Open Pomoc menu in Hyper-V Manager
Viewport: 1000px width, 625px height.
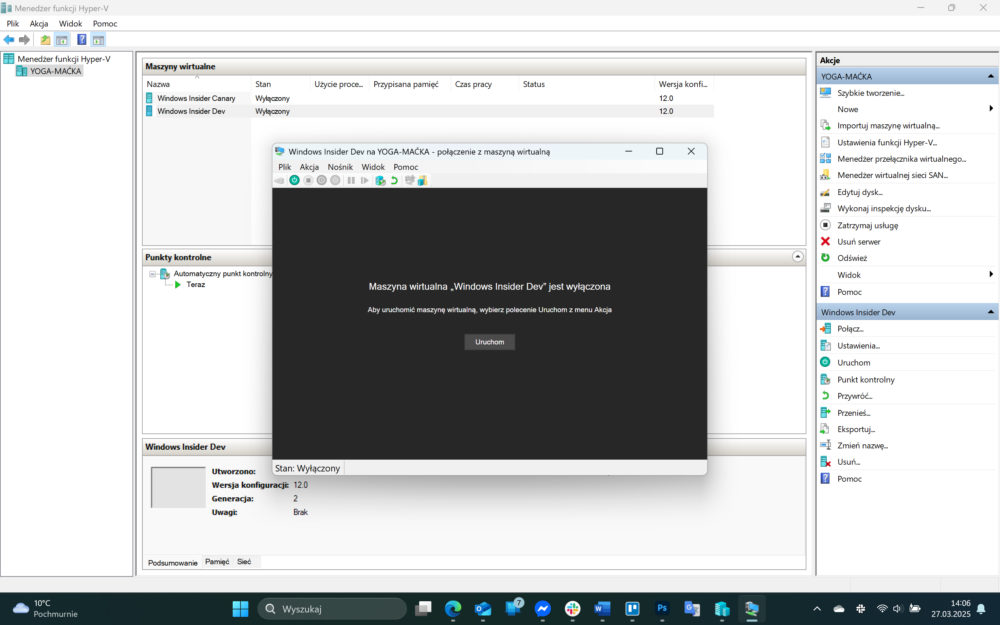(105, 24)
